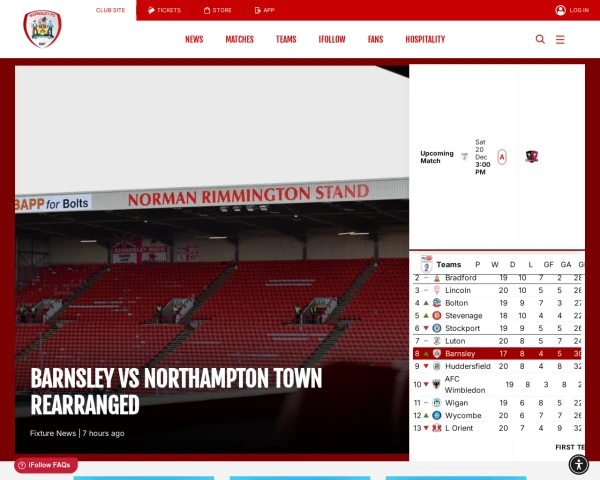Viewport: 600px width, 480px height.
Task: Expand the Hospitality navigation item
Action: [x=425, y=39]
